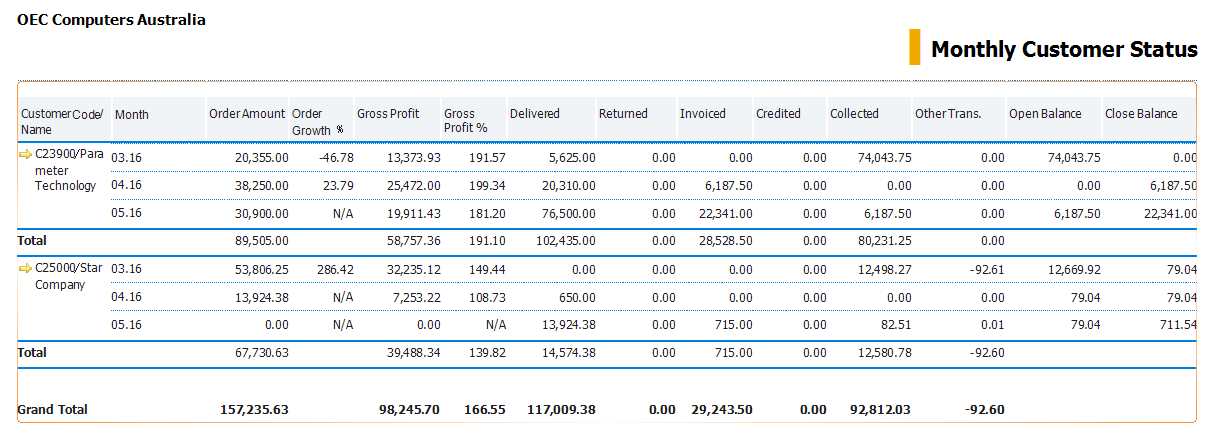Open customer C23900/Parameter Technology
This screenshot has width=1214, height=438.
(x=69, y=171)
